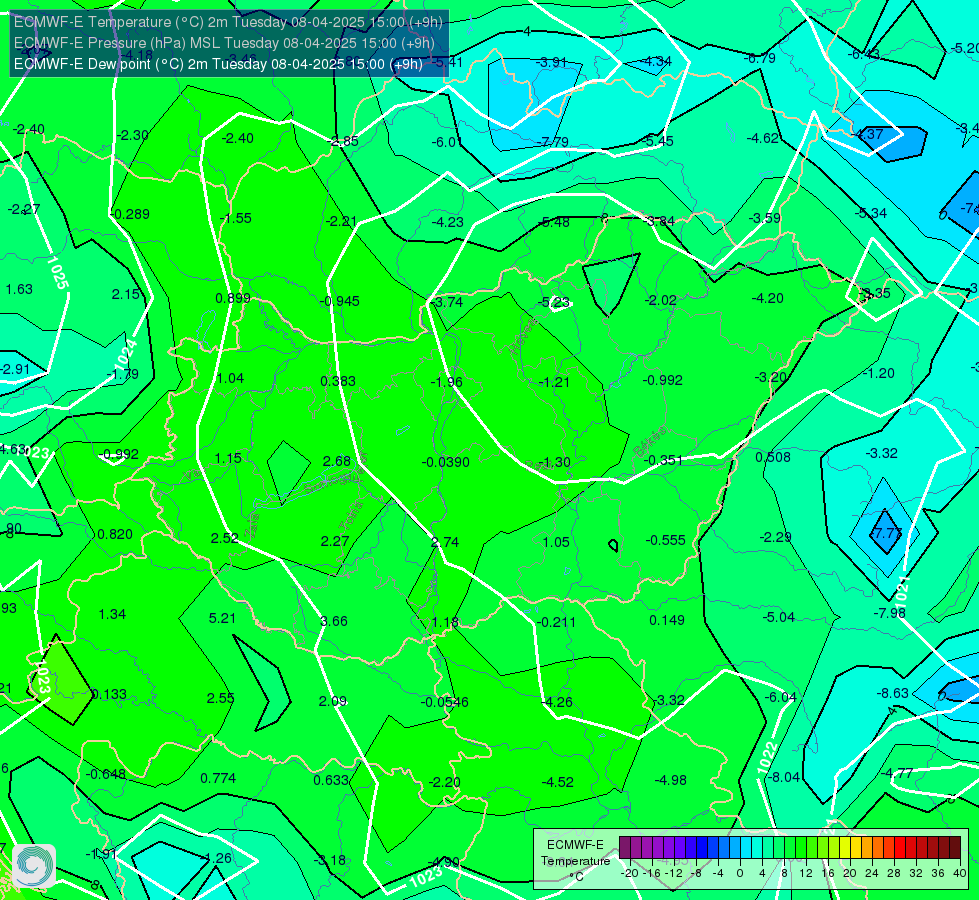Click the dew point value '1.34'
The height and width of the screenshot is (900, 979).
(x=112, y=615)
